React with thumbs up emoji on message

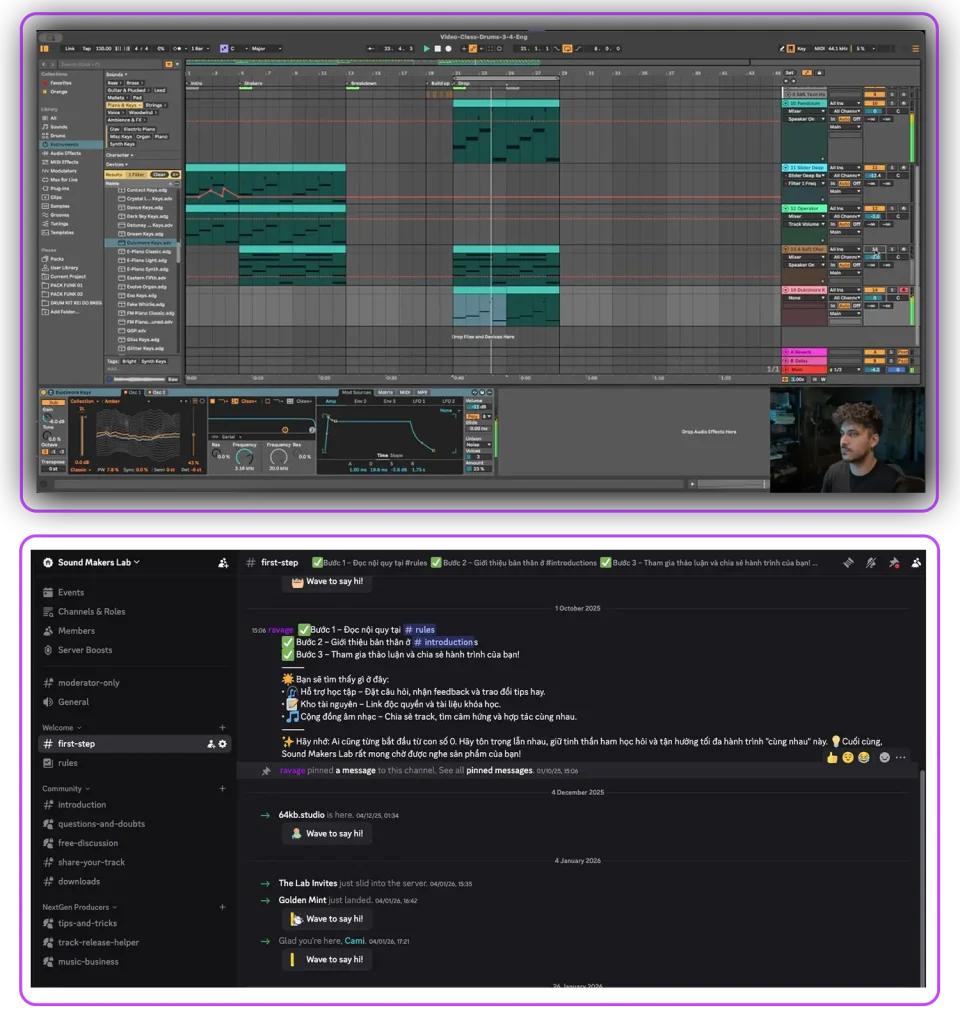(x=831, y=758)
